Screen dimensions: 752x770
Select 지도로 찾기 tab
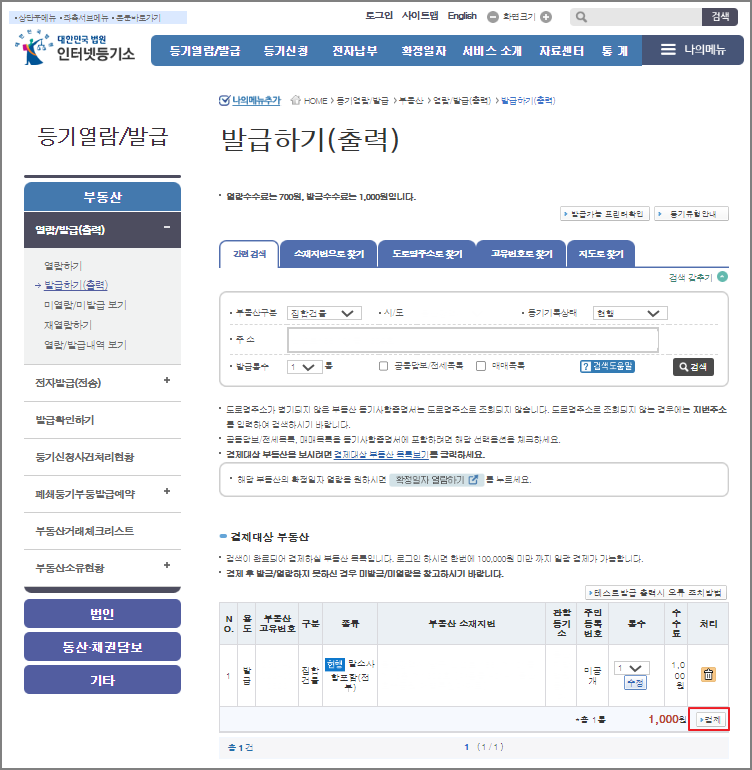[x=601, y=253]
